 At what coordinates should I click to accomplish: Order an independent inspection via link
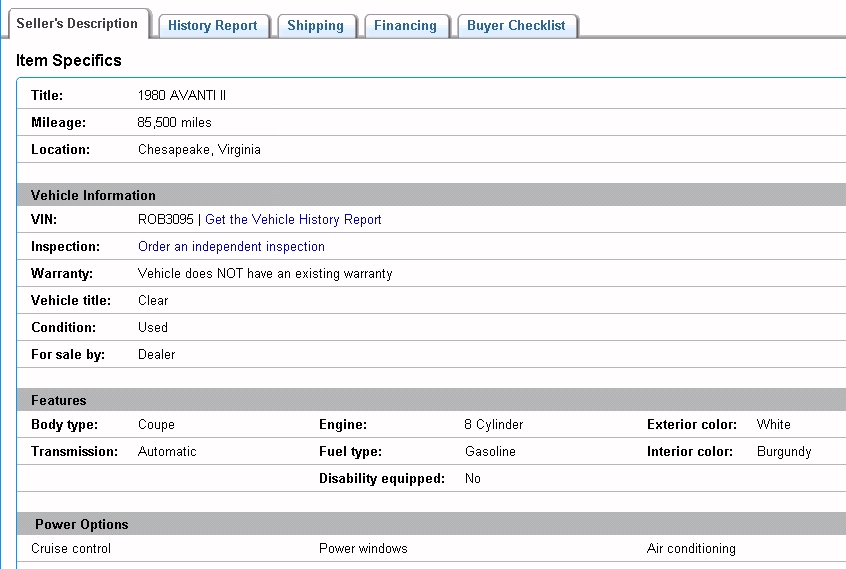(231, 246)
